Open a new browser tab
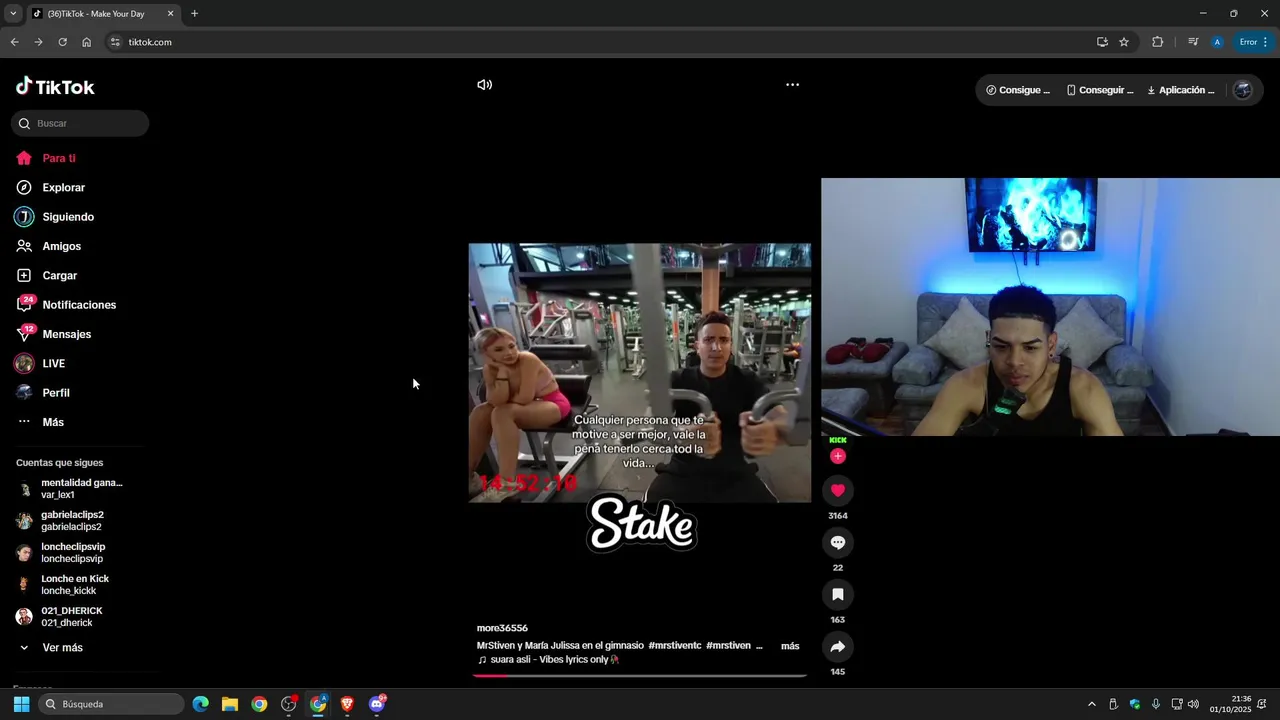 (x=194, y=14)
